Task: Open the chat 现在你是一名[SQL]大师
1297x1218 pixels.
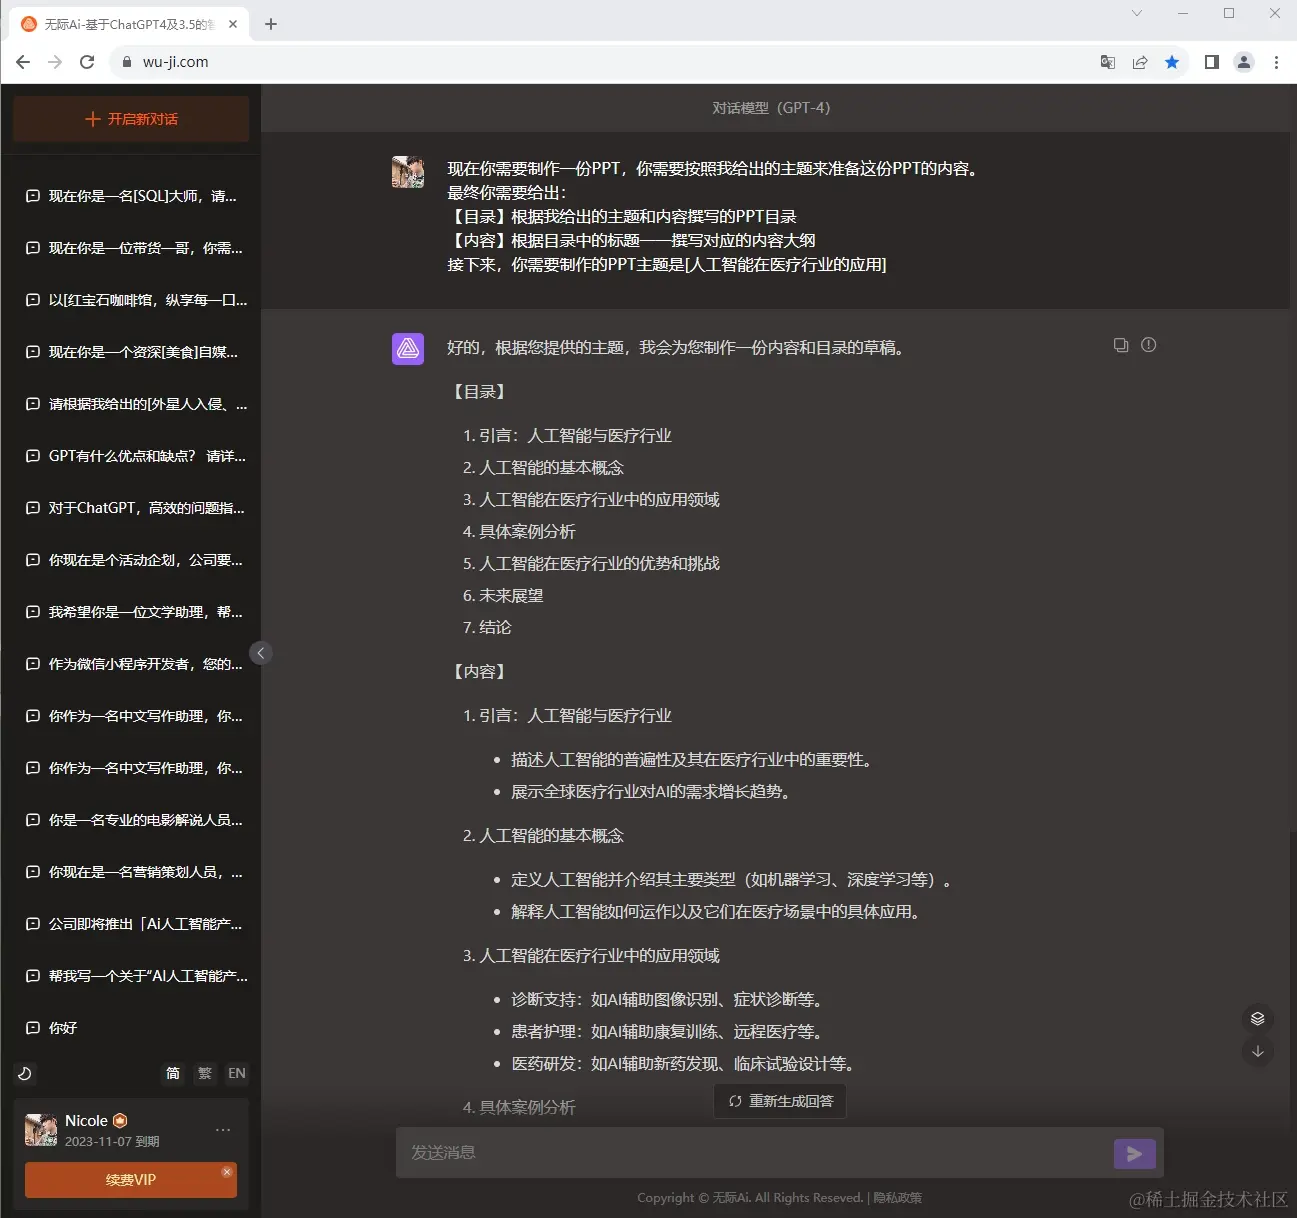Action: coord(131,196)
